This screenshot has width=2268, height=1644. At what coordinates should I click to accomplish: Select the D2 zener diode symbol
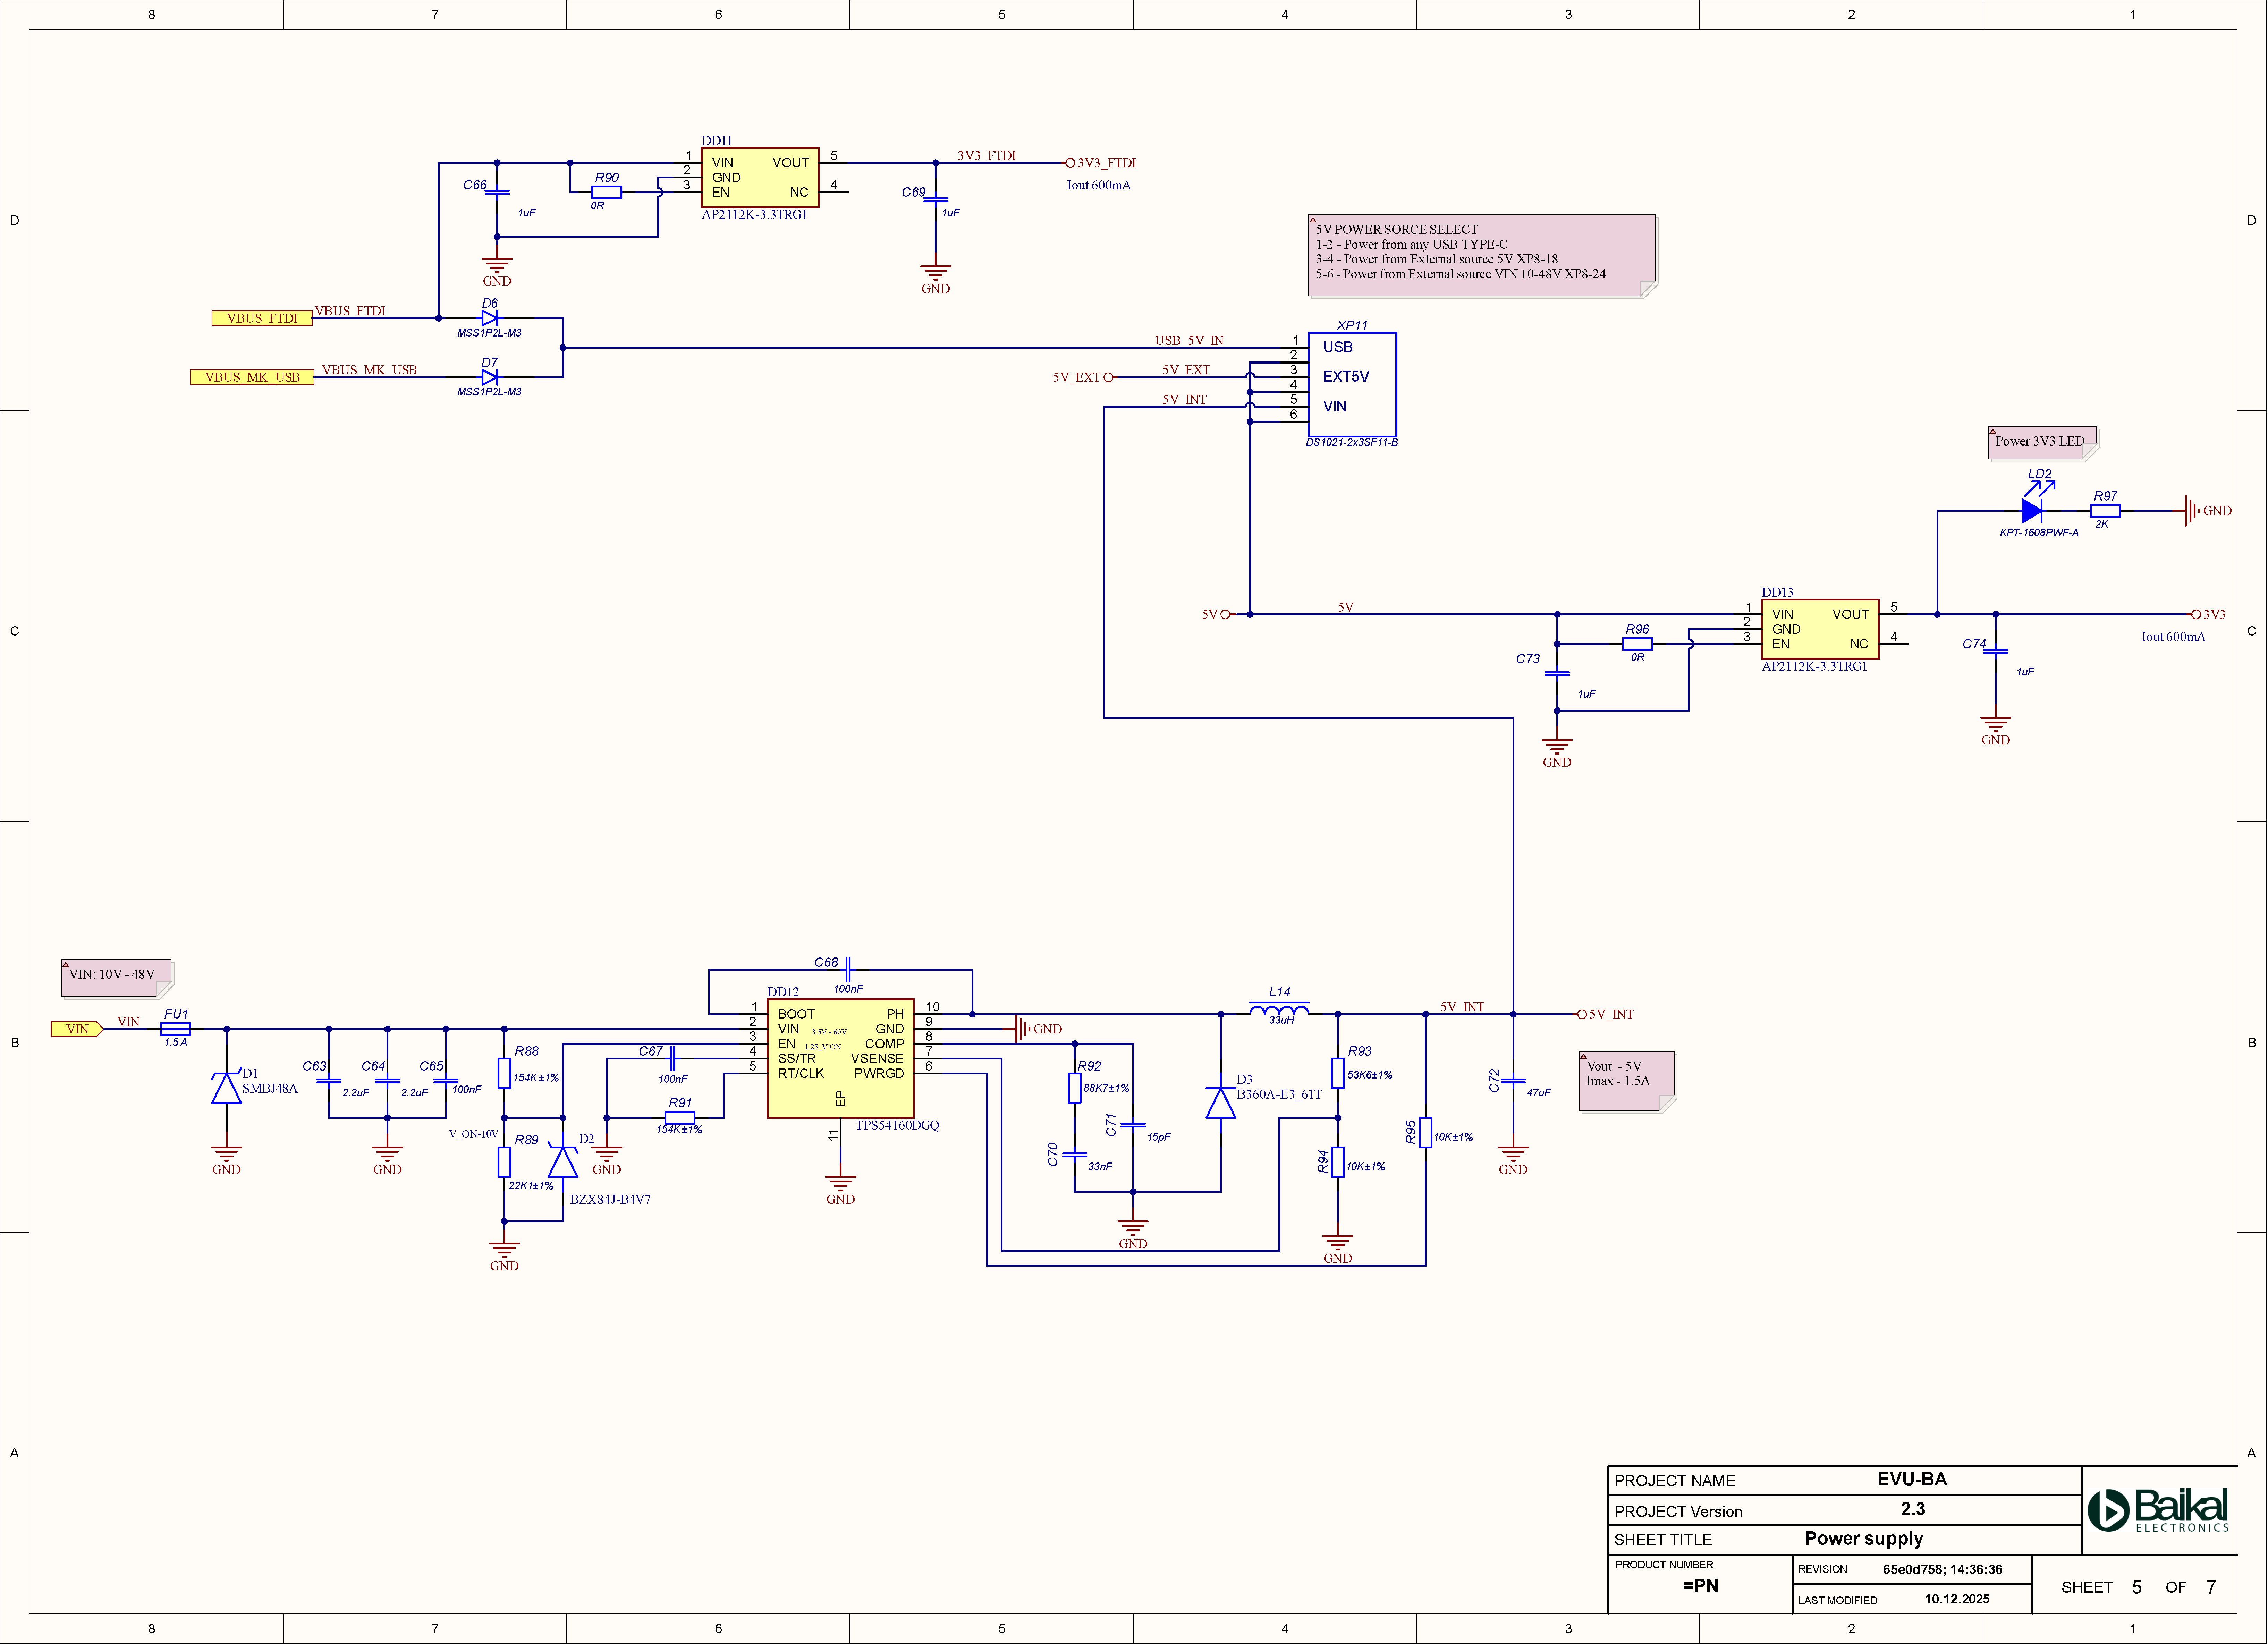(x=562, y=1162)
